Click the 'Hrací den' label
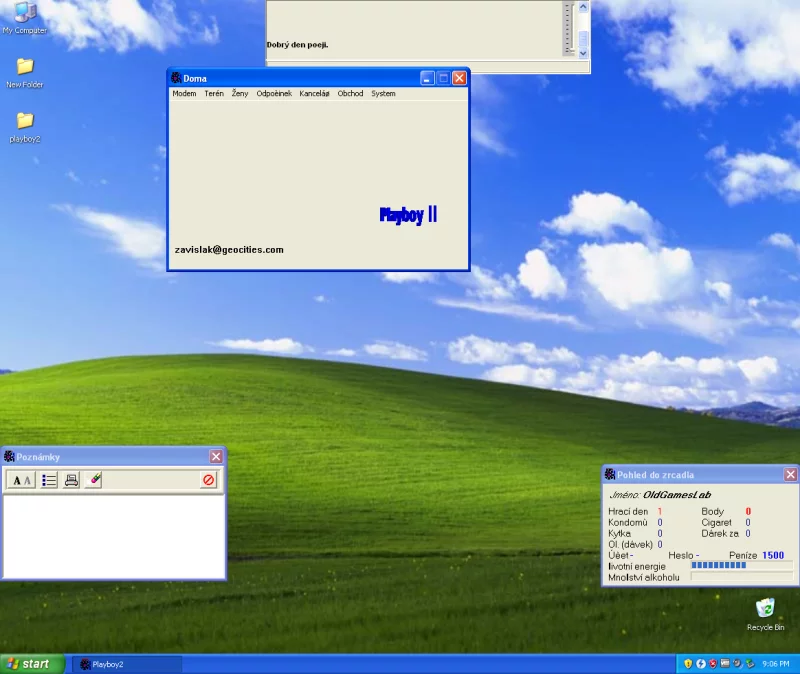Screen dimensions: 800x674 [x=628, y=512]
